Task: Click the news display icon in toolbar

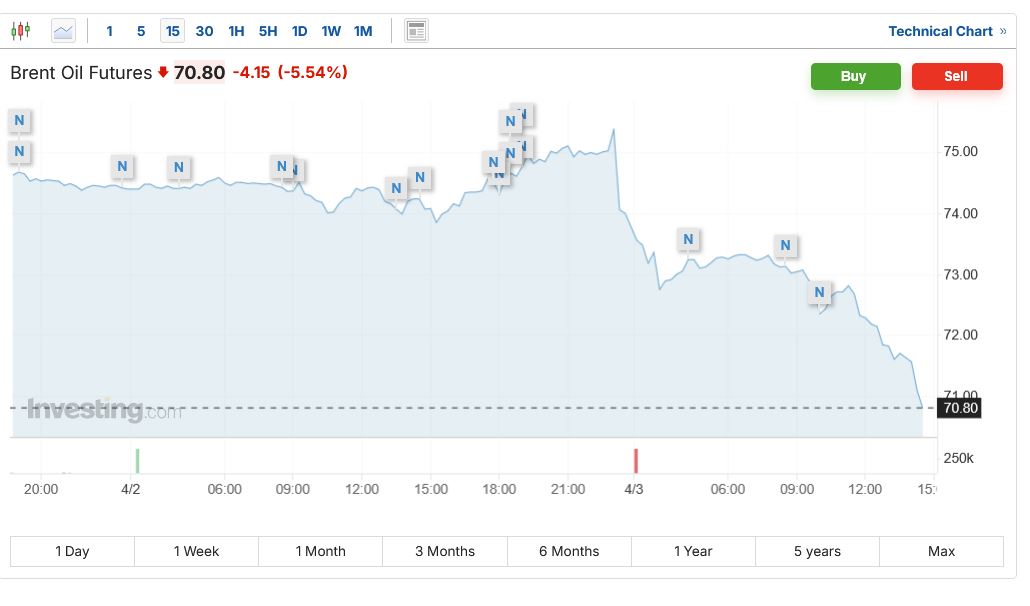Action: click(x=416, y=31)
